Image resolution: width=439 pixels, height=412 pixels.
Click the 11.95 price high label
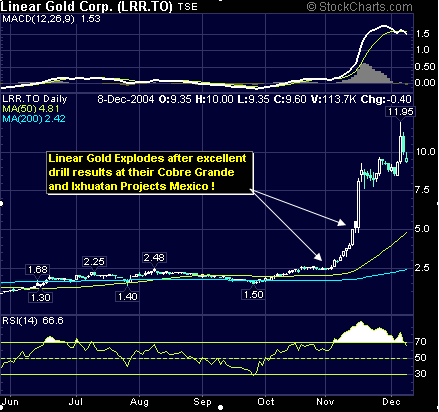[400, 112]
